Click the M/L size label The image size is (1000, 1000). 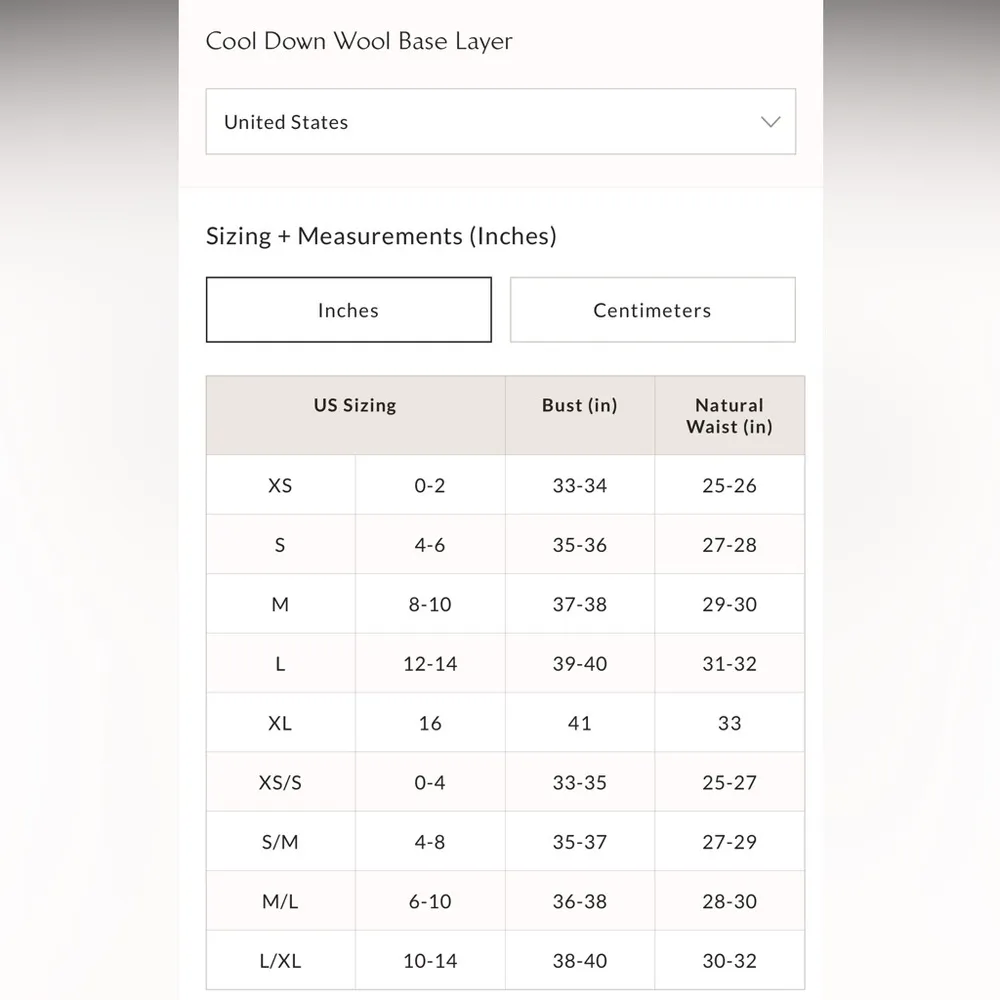pos(280,902)
